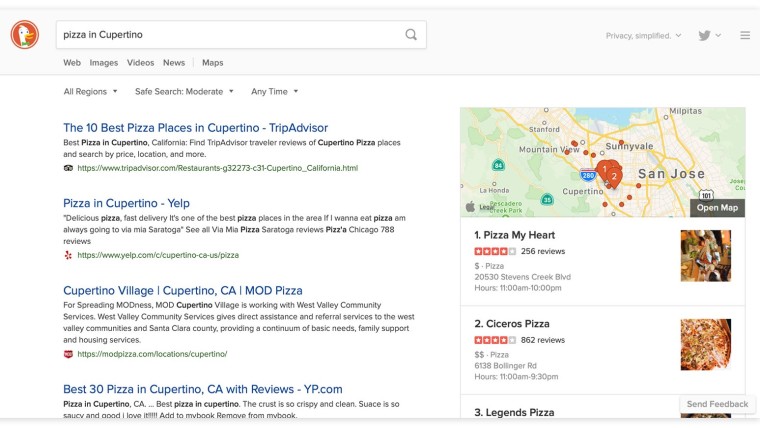Expand the All Regions dropdown

pos(90,92)
